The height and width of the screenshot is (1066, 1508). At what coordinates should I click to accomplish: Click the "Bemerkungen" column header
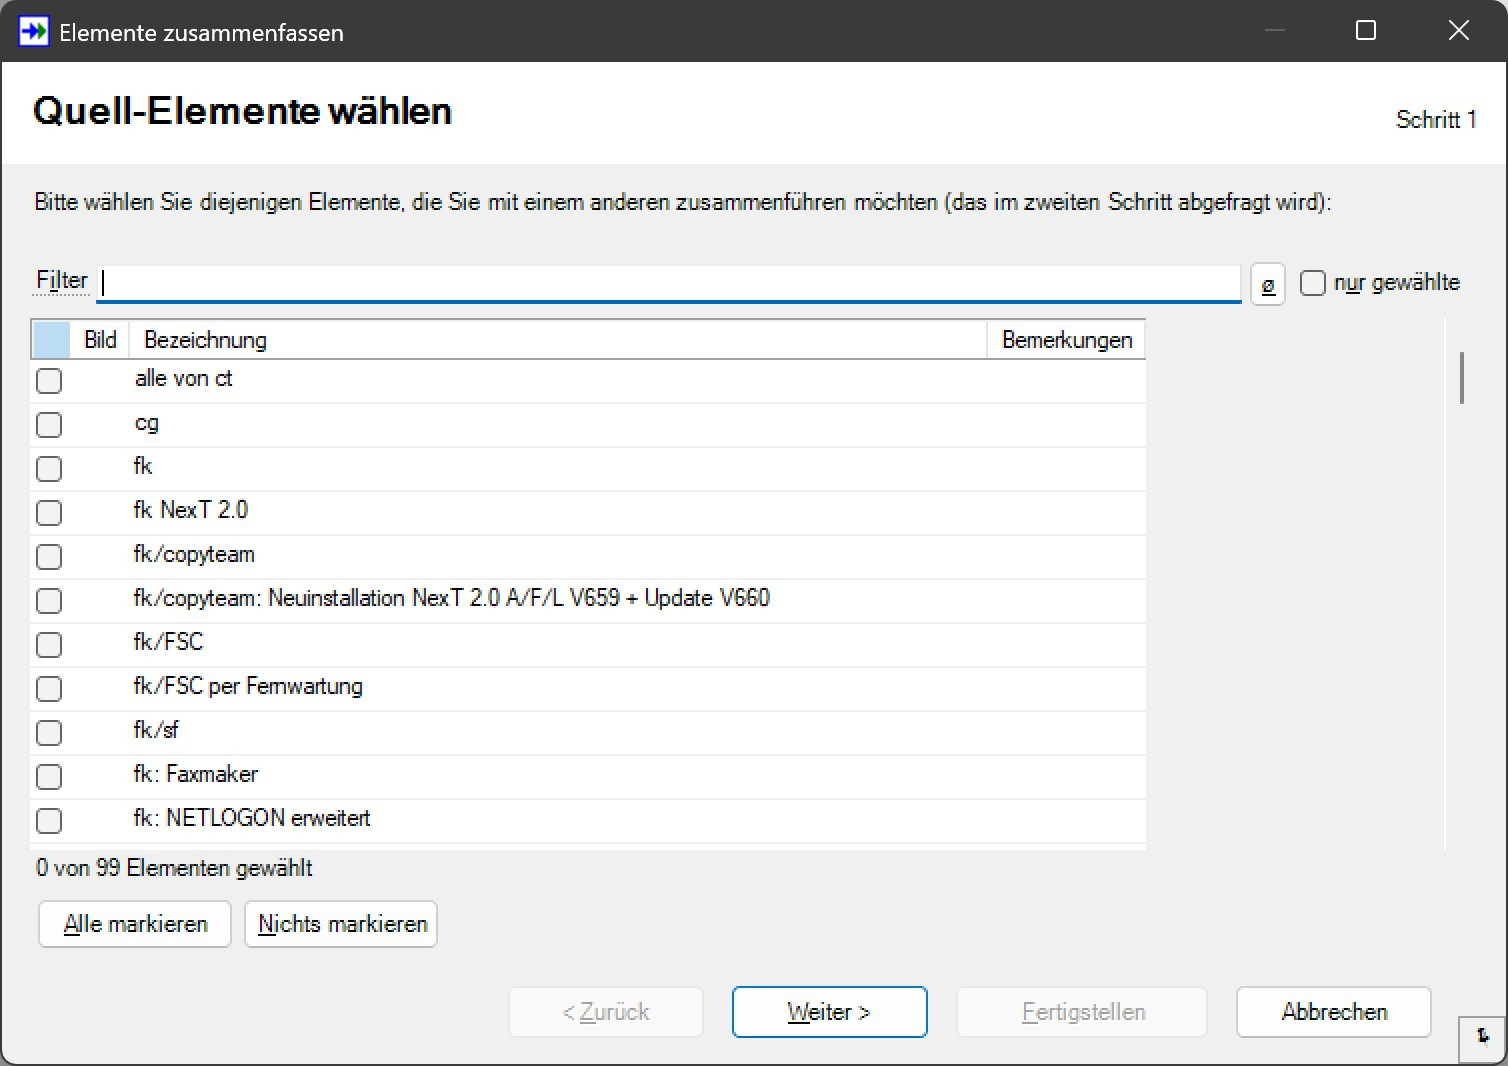pyautogui.click(x=1066, y=340)
